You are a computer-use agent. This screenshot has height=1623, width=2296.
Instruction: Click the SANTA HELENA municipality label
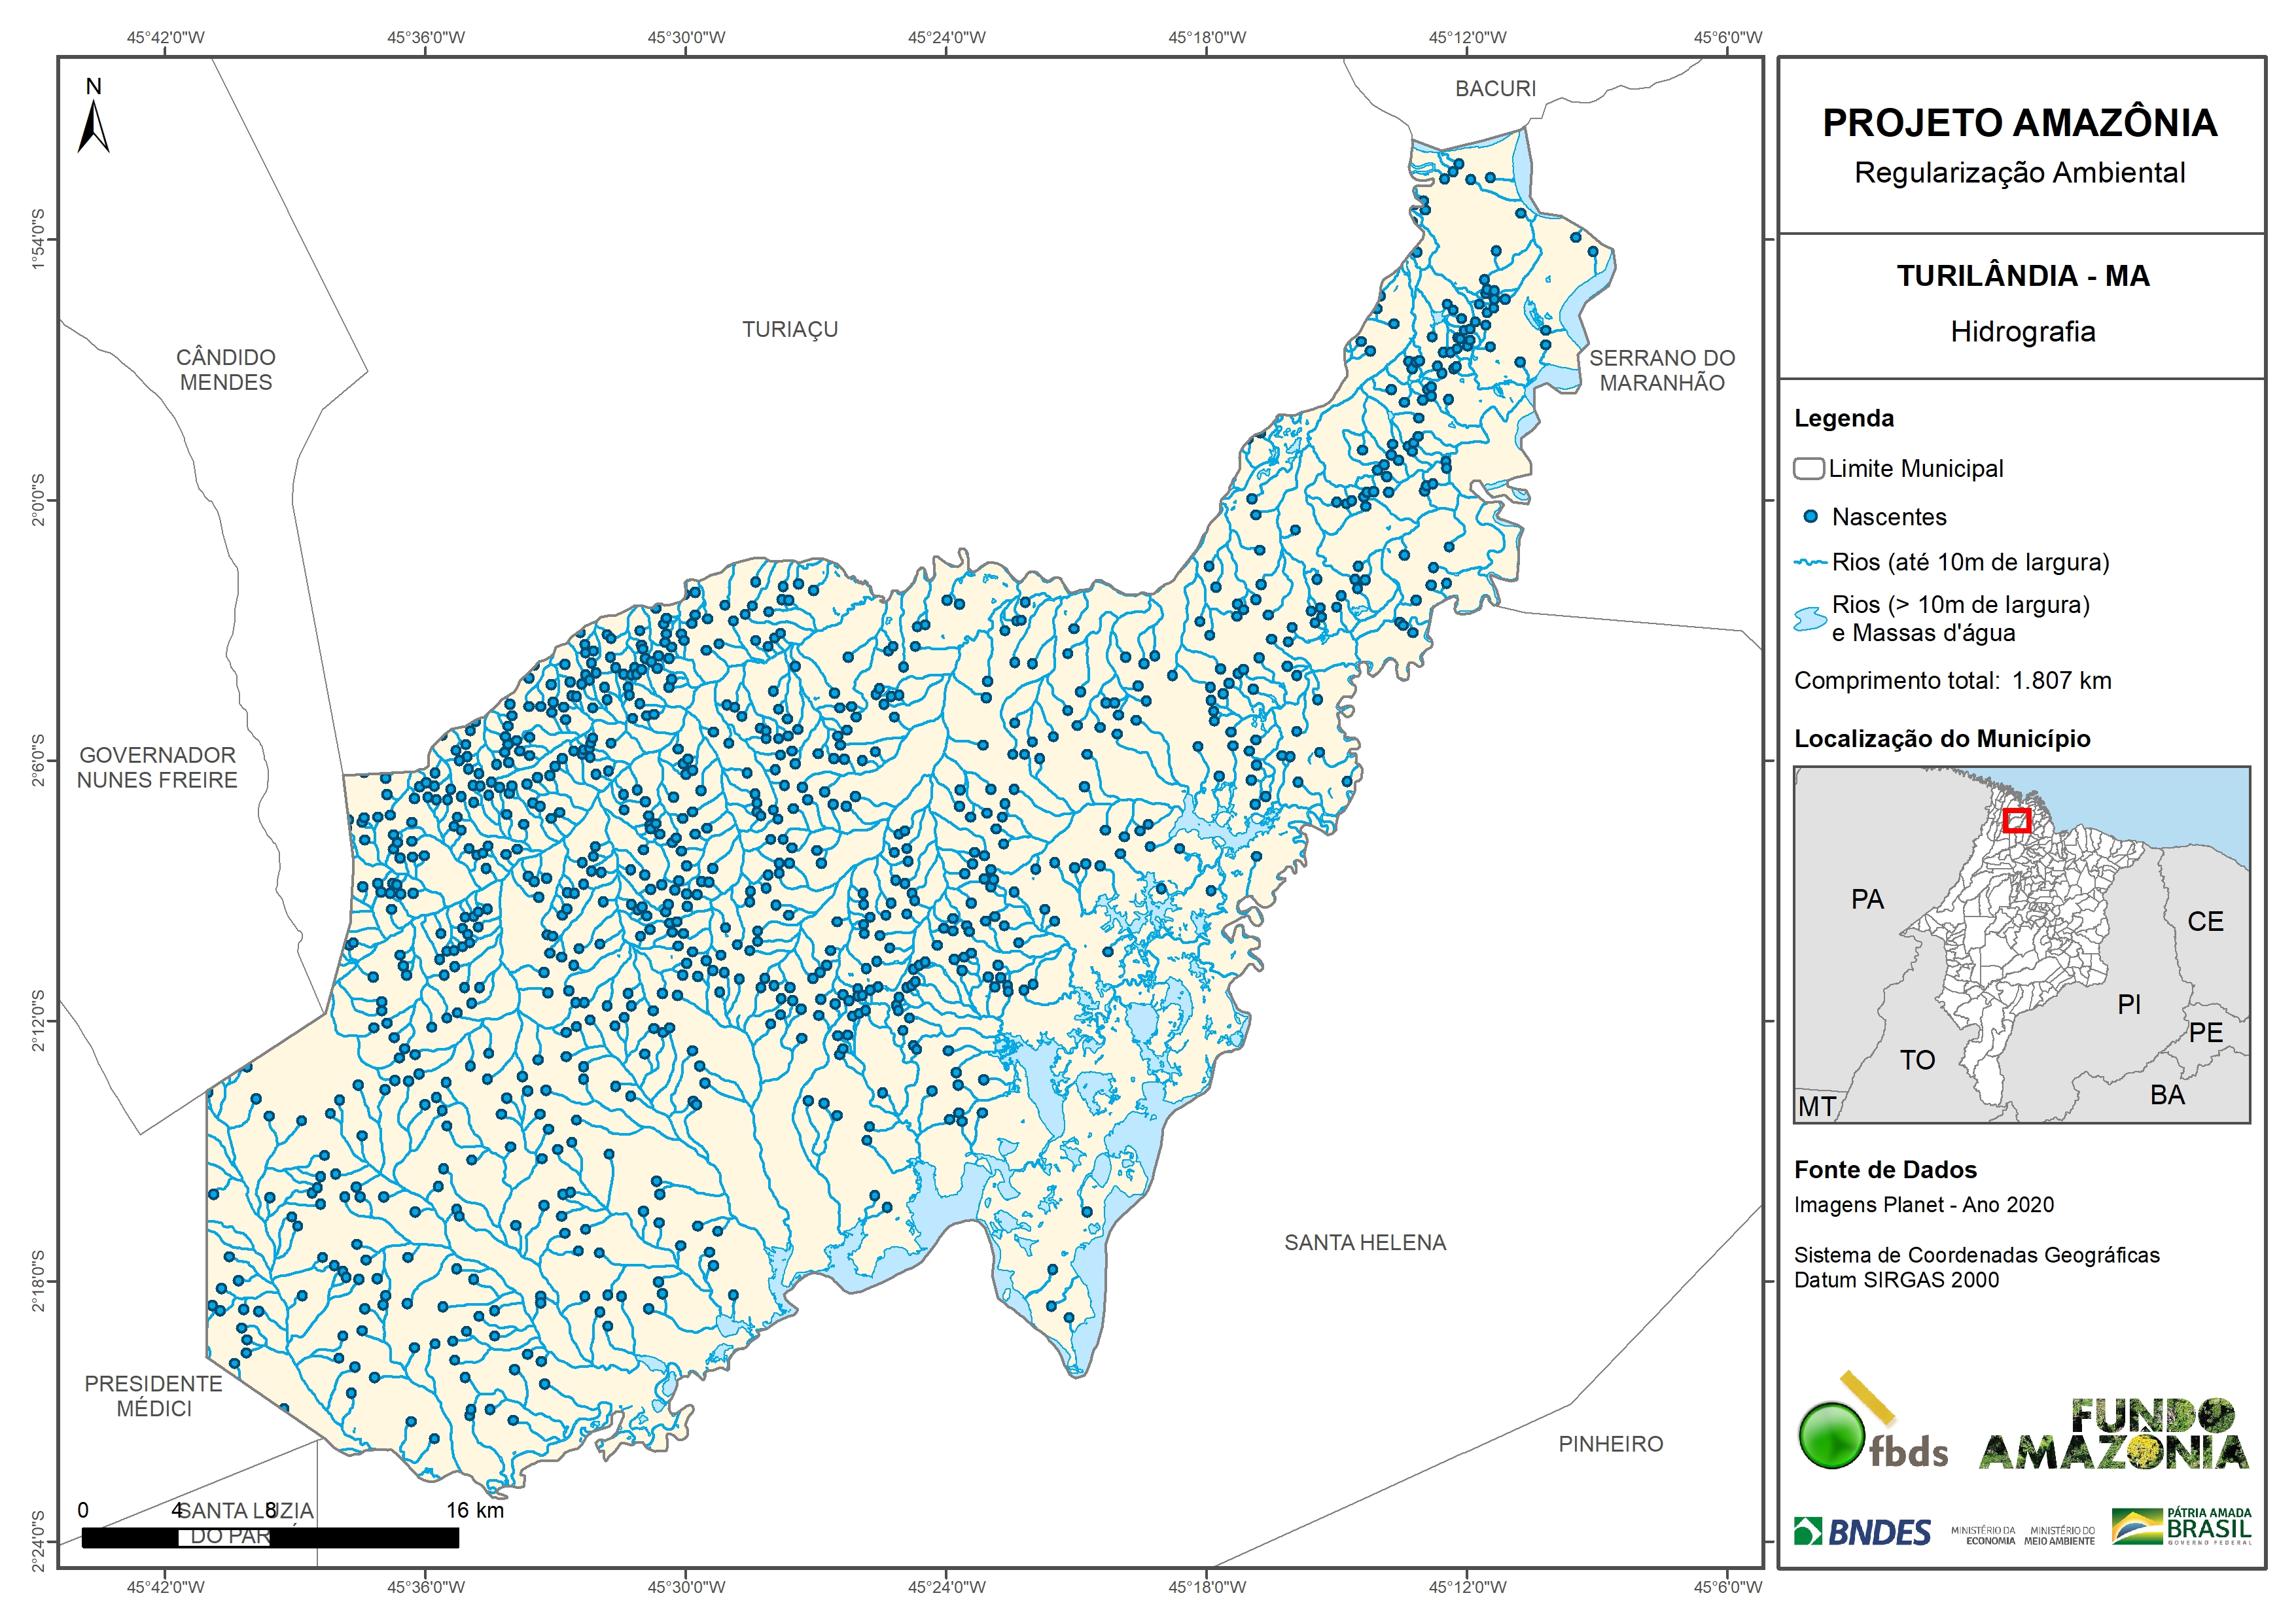1365,1243
